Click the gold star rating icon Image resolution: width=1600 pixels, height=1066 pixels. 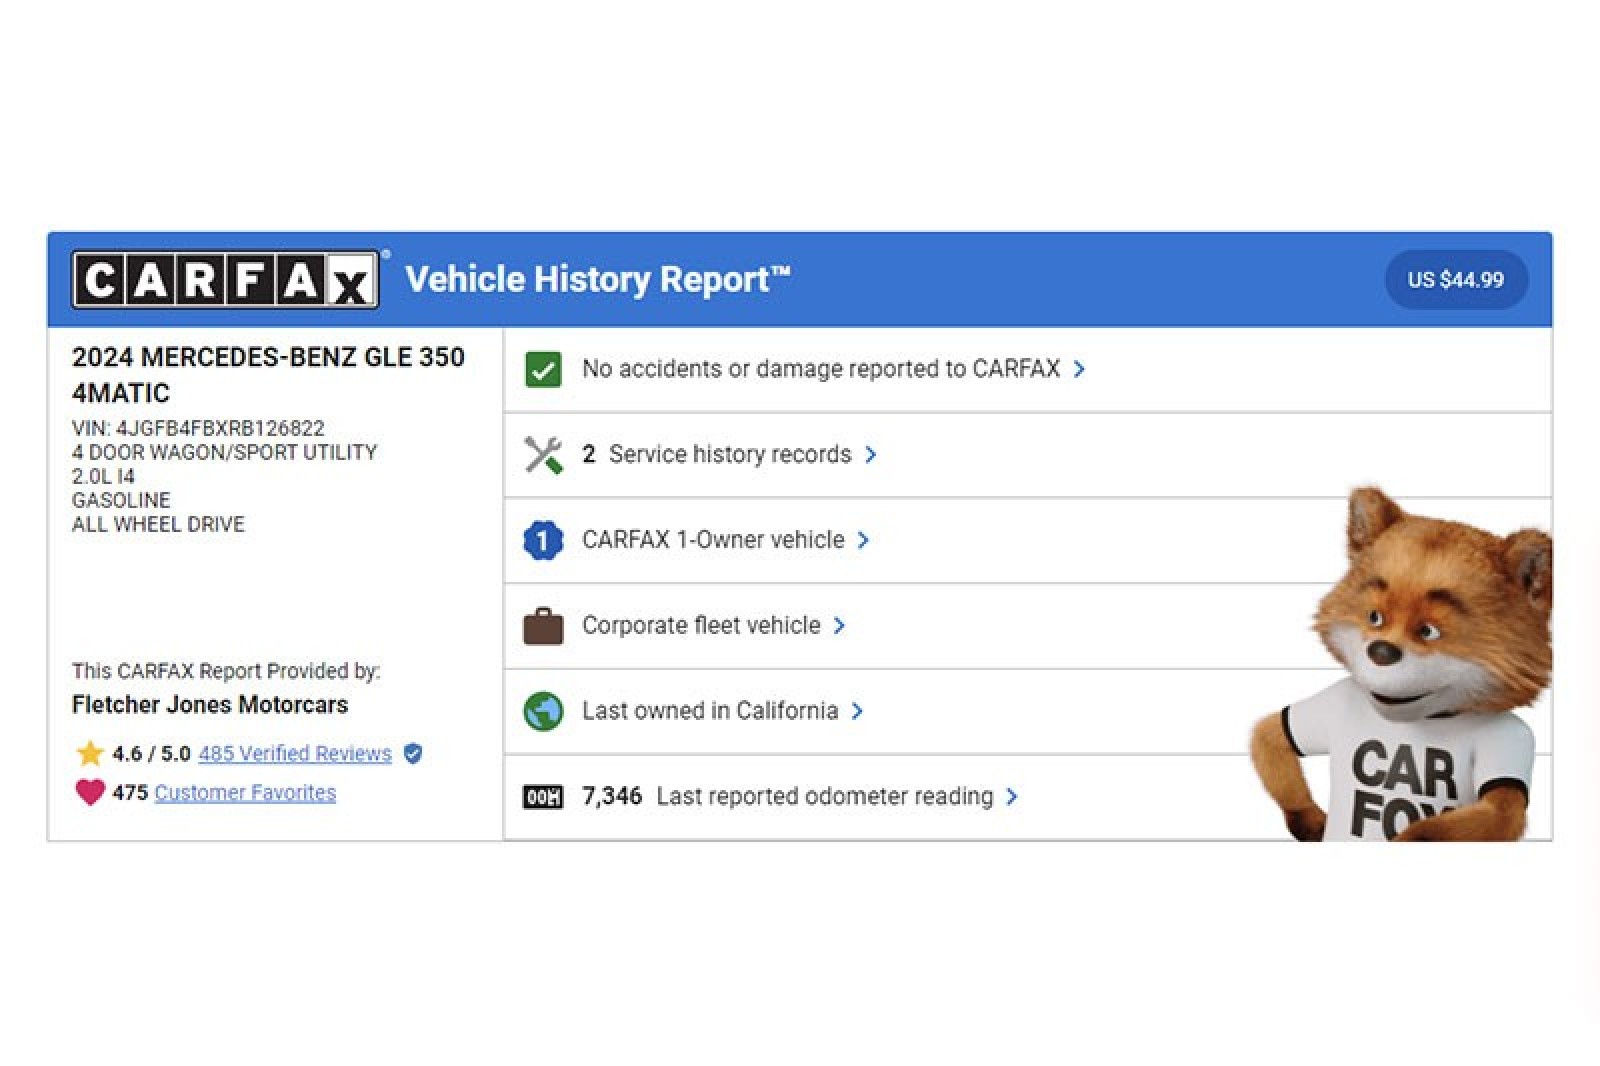[90, 753]
